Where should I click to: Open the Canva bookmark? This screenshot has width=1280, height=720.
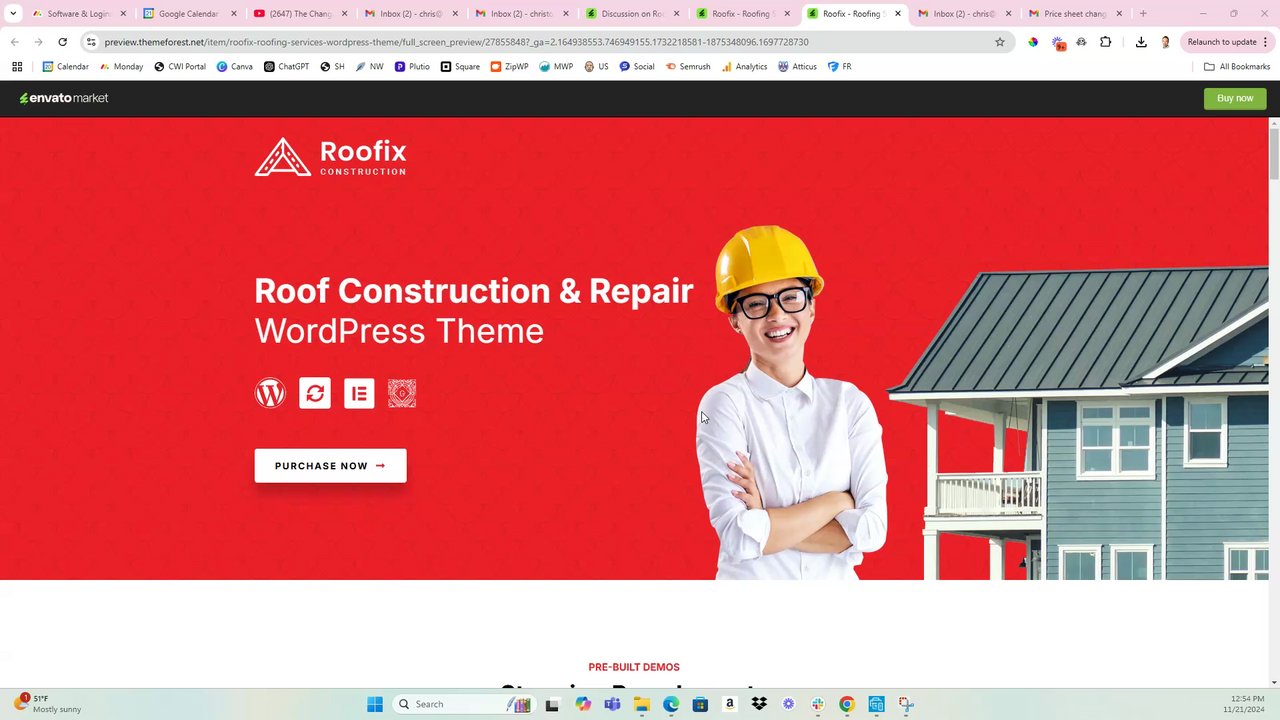(235, 66)
